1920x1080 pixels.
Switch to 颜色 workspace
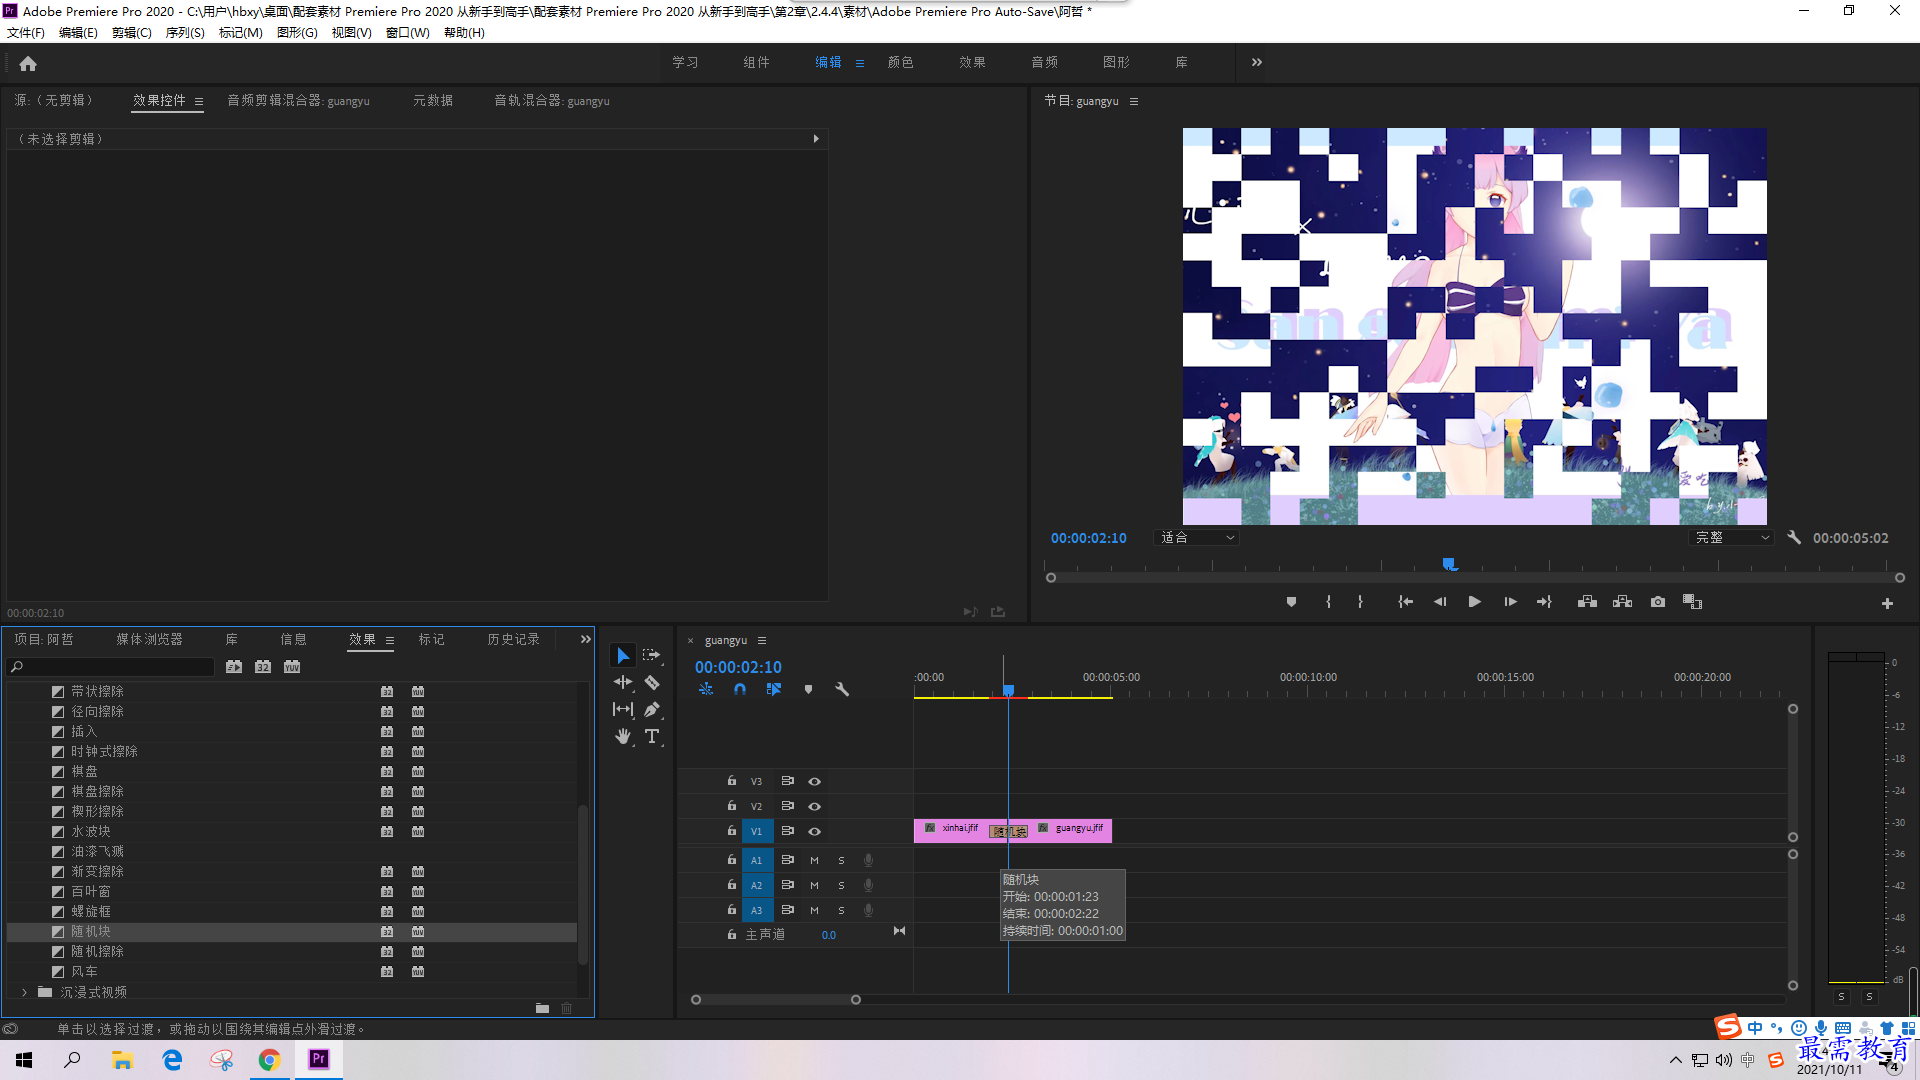click(x=900, y=62)
